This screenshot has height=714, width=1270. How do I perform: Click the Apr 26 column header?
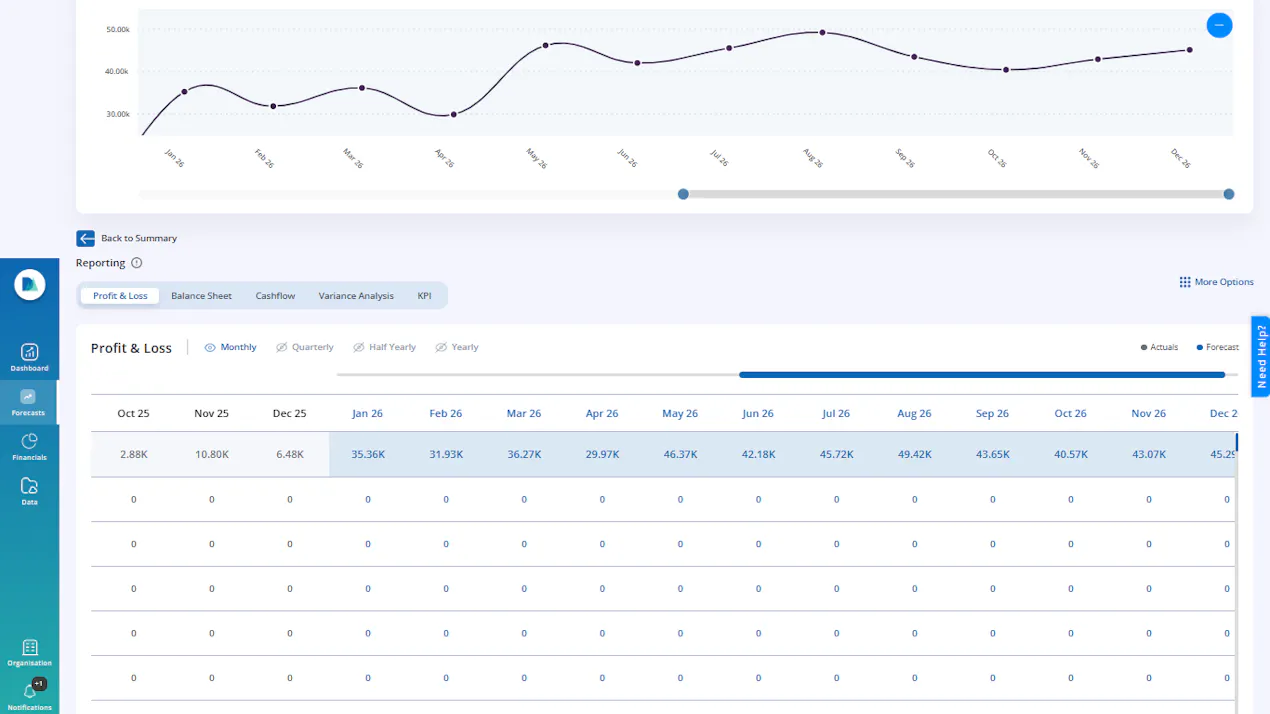click(x=601, y=413)
